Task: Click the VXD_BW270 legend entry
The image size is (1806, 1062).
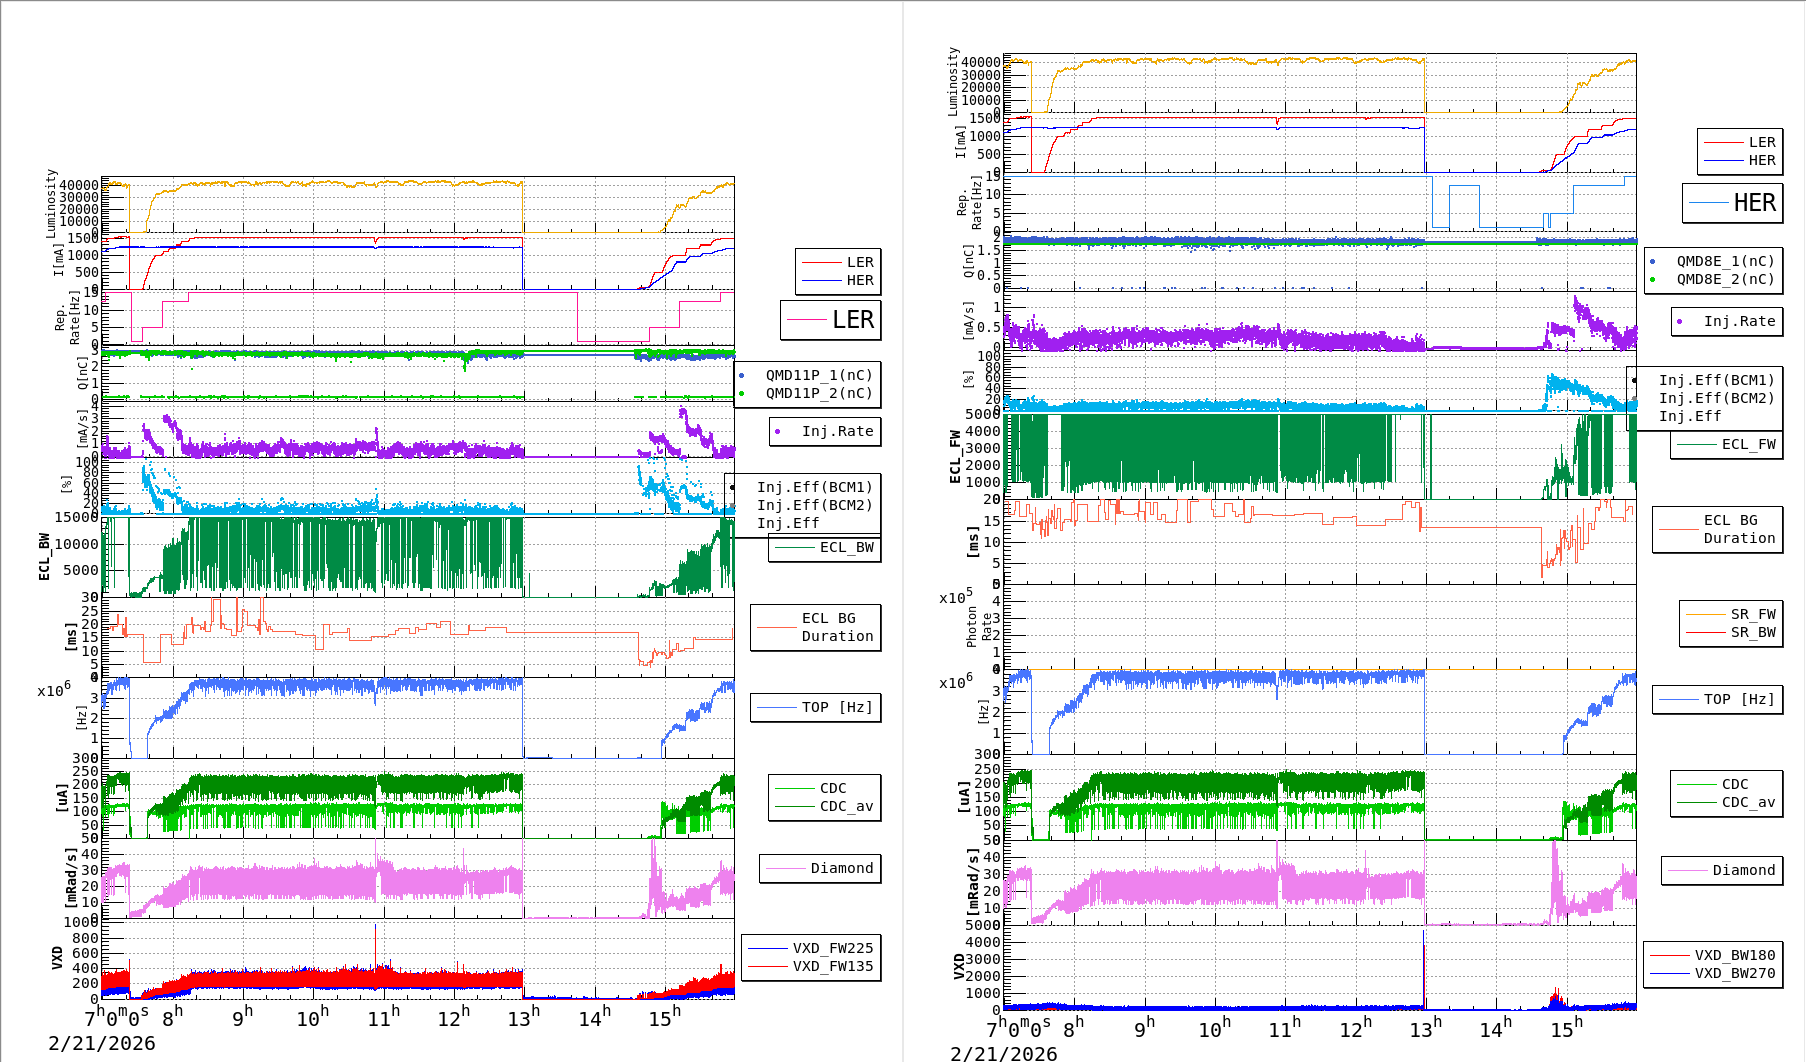Action: [x=1733, y=973]
